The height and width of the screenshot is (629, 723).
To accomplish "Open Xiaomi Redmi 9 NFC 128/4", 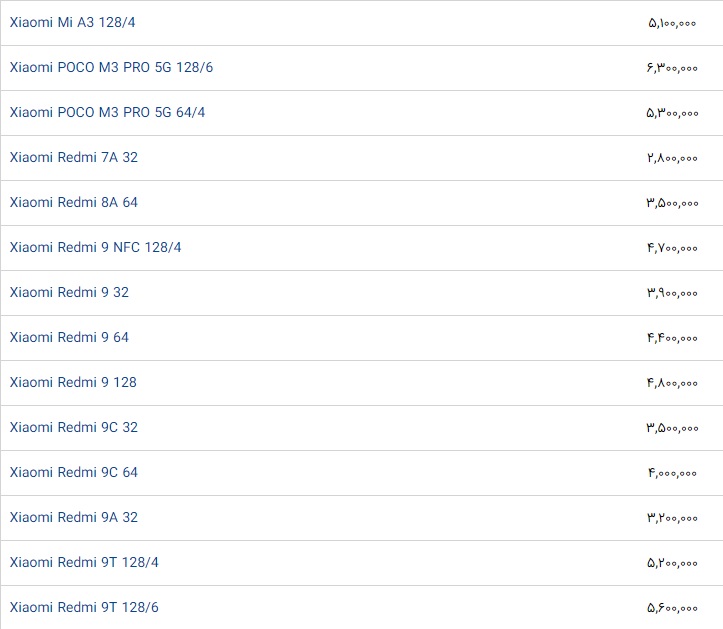I will pos(96,247).
